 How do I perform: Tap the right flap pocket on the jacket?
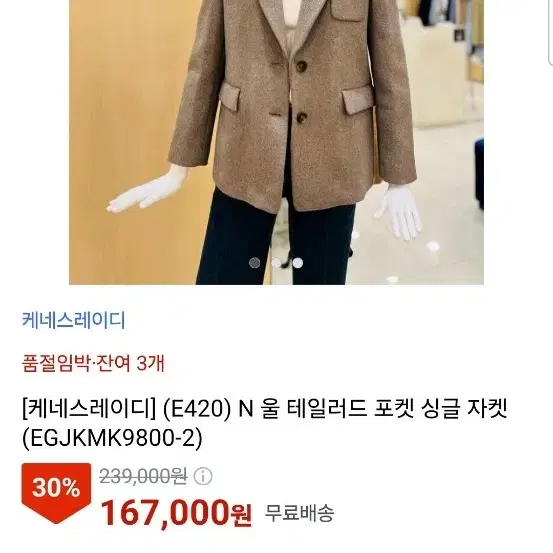(358, 100)
